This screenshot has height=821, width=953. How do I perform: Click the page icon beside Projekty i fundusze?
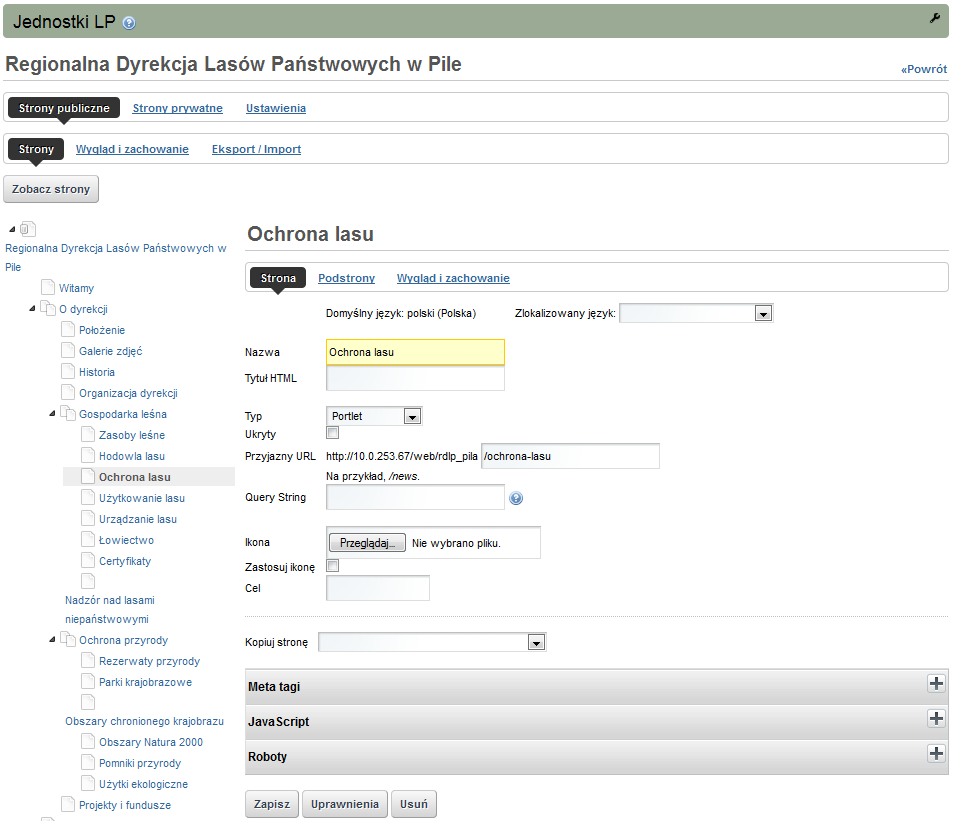[x=68, y=805]
